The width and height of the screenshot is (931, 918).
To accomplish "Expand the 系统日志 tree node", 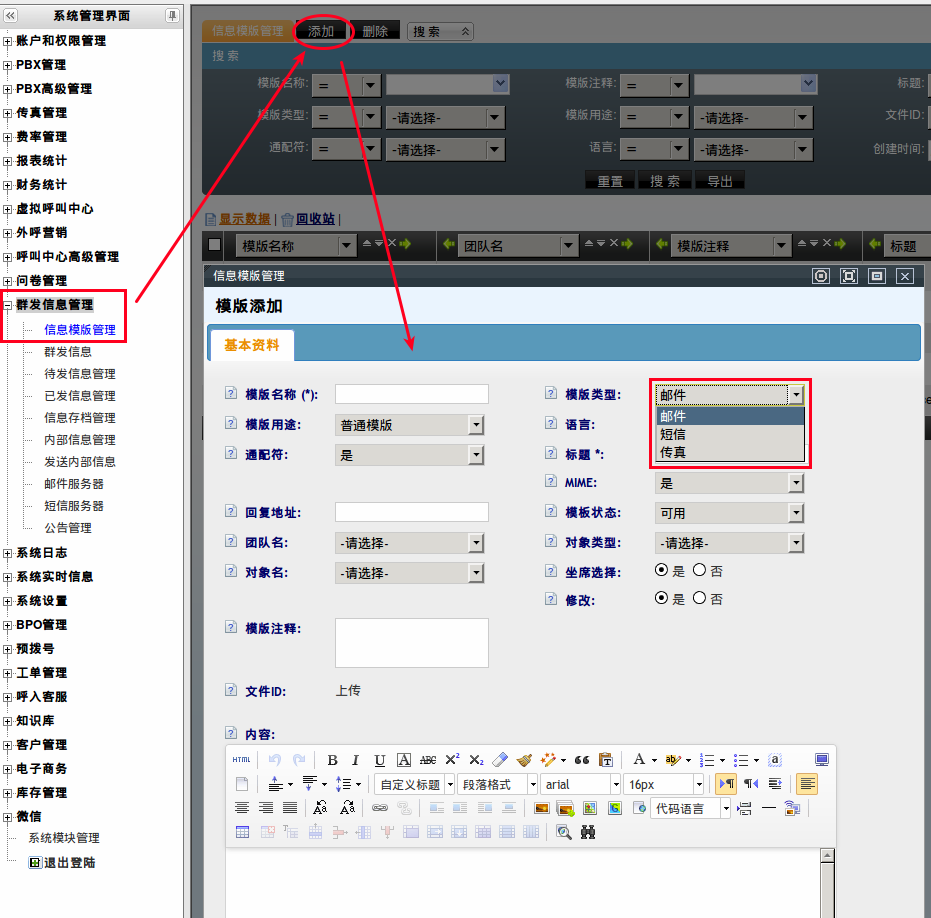I will 8,553.
